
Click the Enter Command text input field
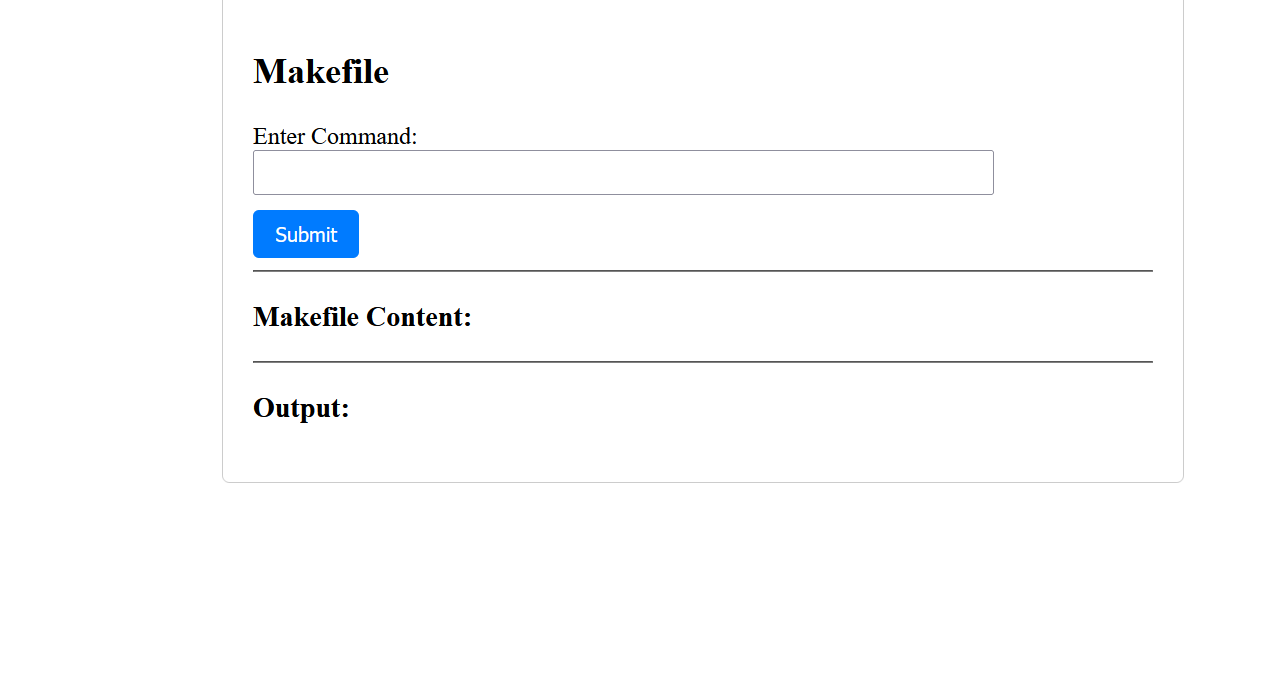(x=623, y=173)
